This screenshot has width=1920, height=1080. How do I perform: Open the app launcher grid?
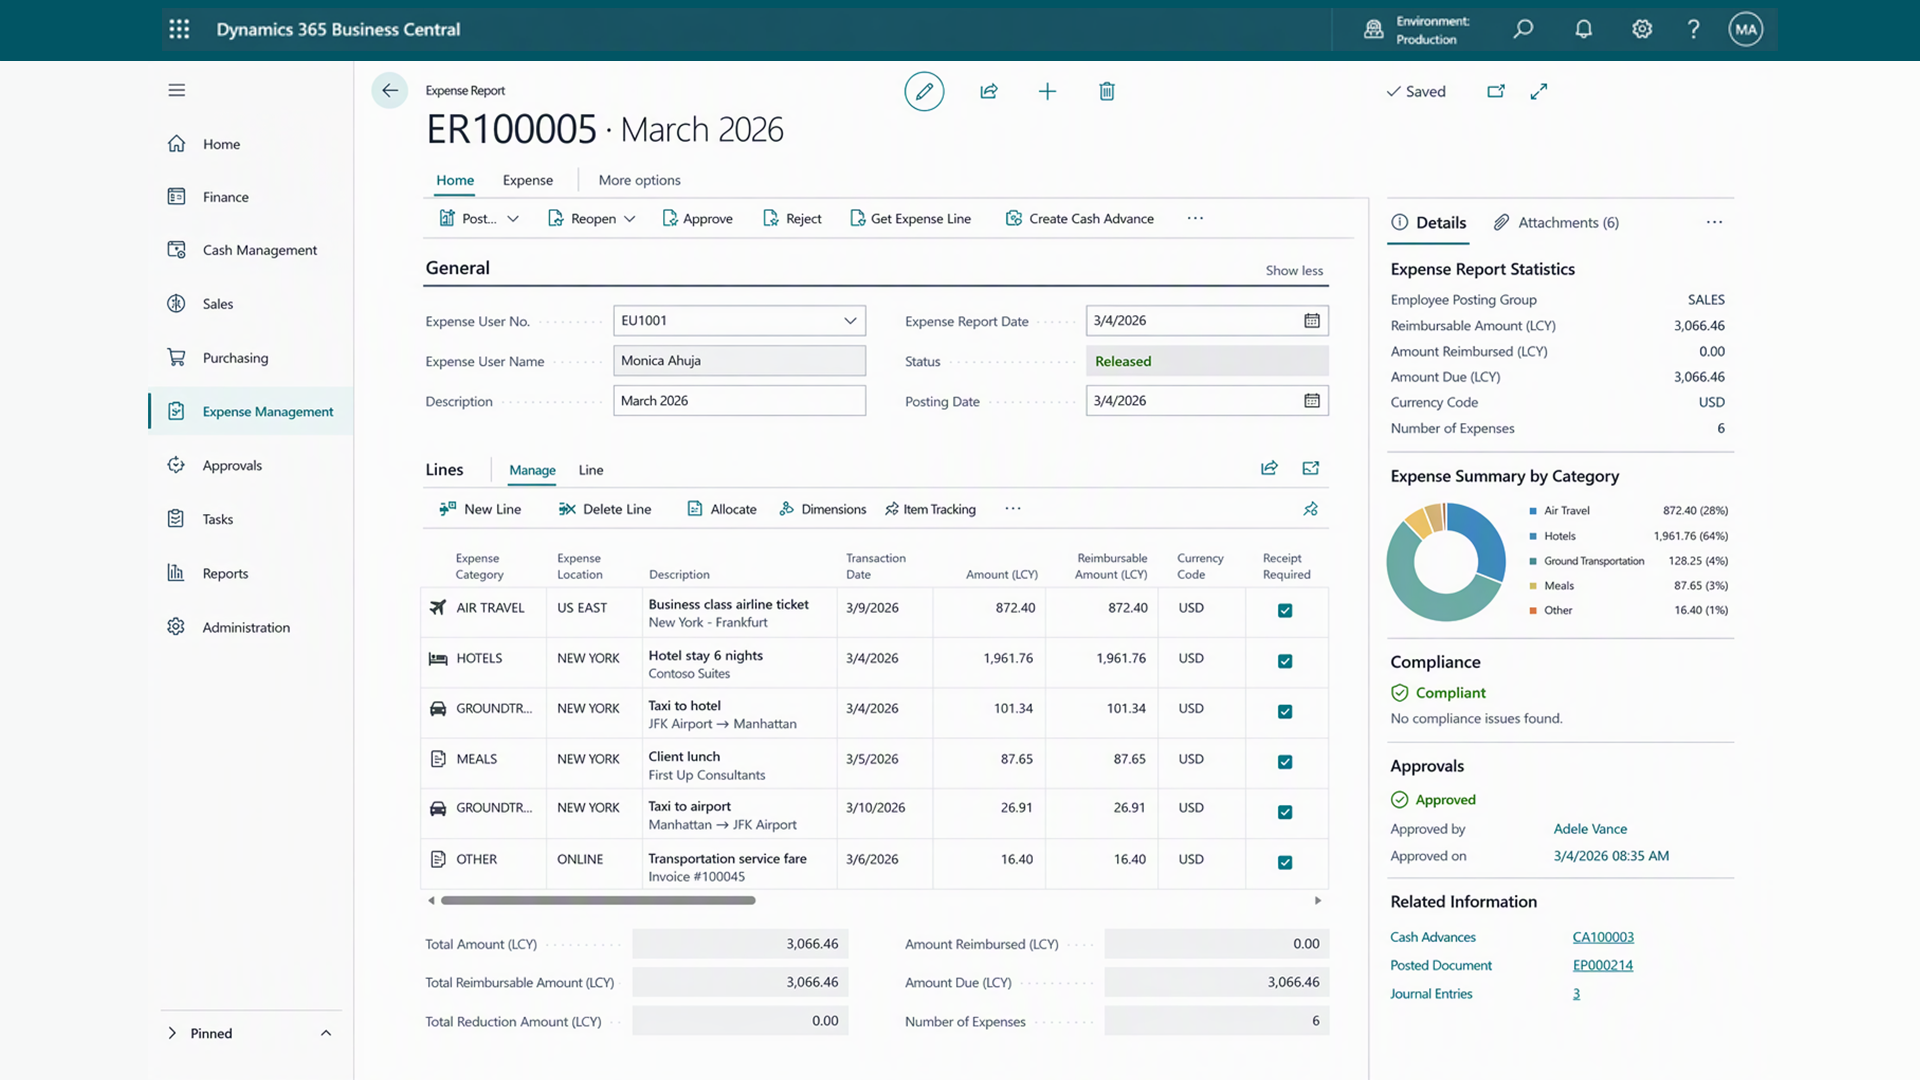point(179,29)
